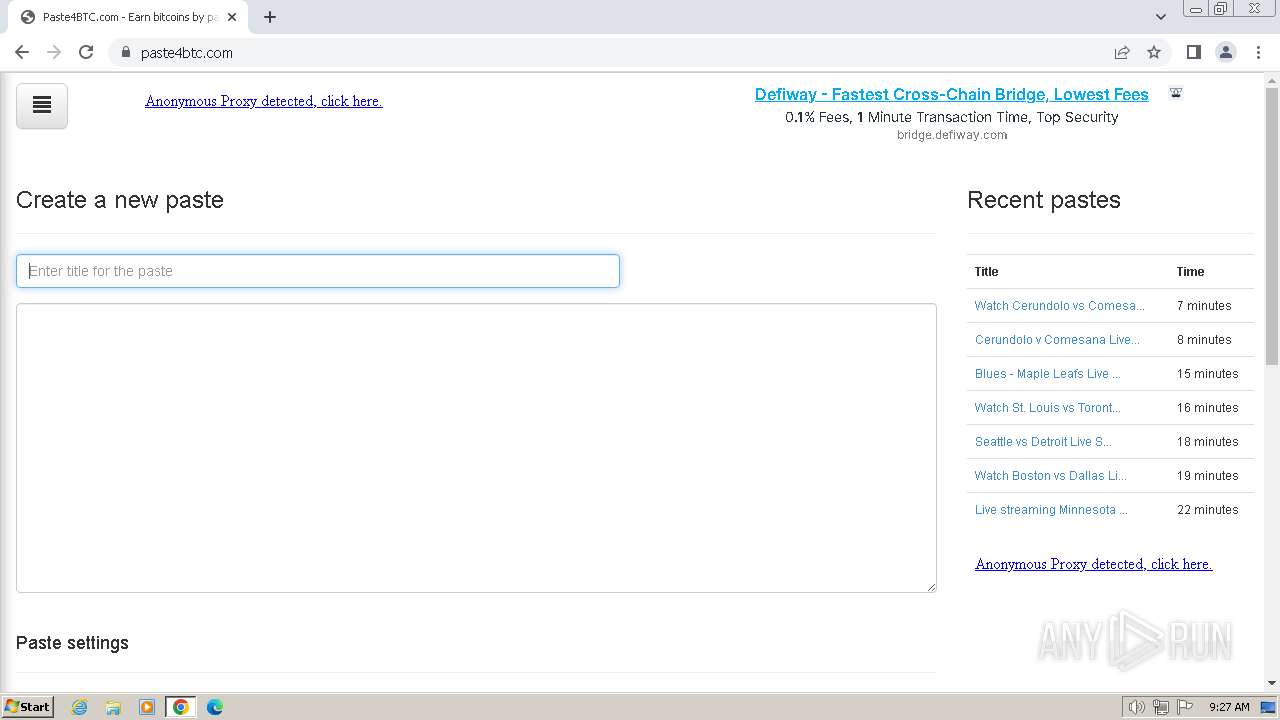Open media player taskbar icon

tap(147, 707)
